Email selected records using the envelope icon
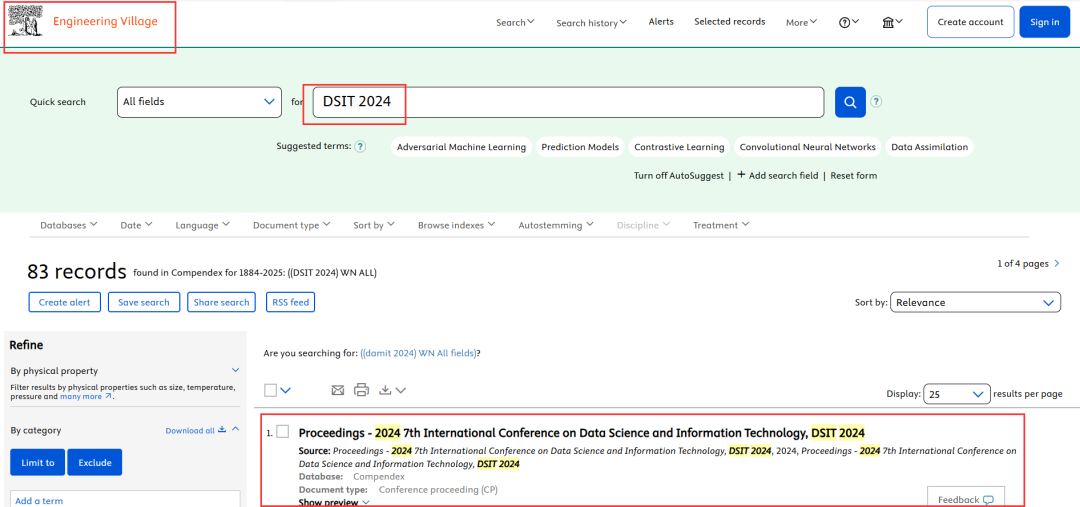 click(337, 390)
